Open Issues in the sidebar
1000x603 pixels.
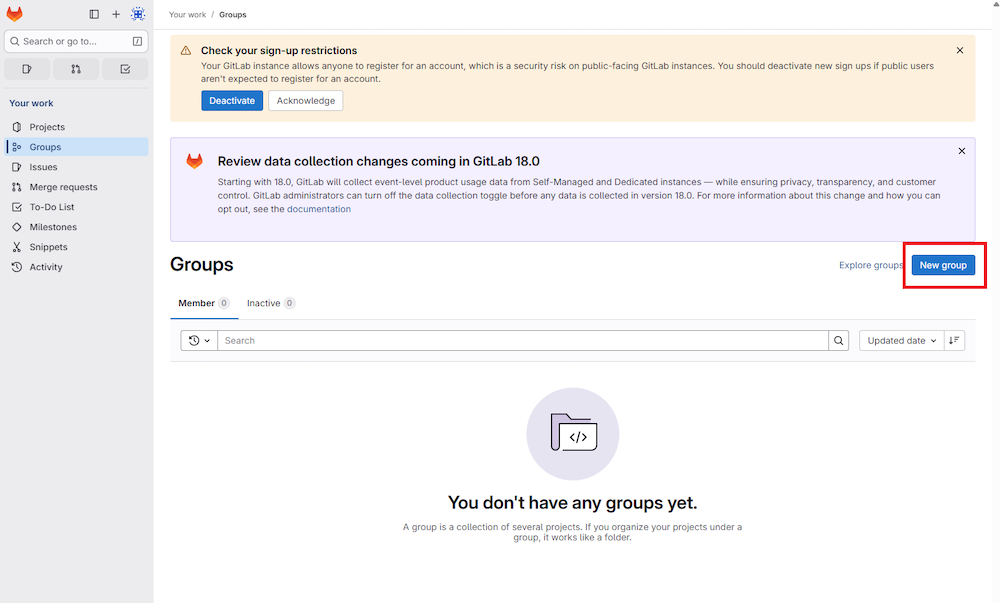point(77,167)
